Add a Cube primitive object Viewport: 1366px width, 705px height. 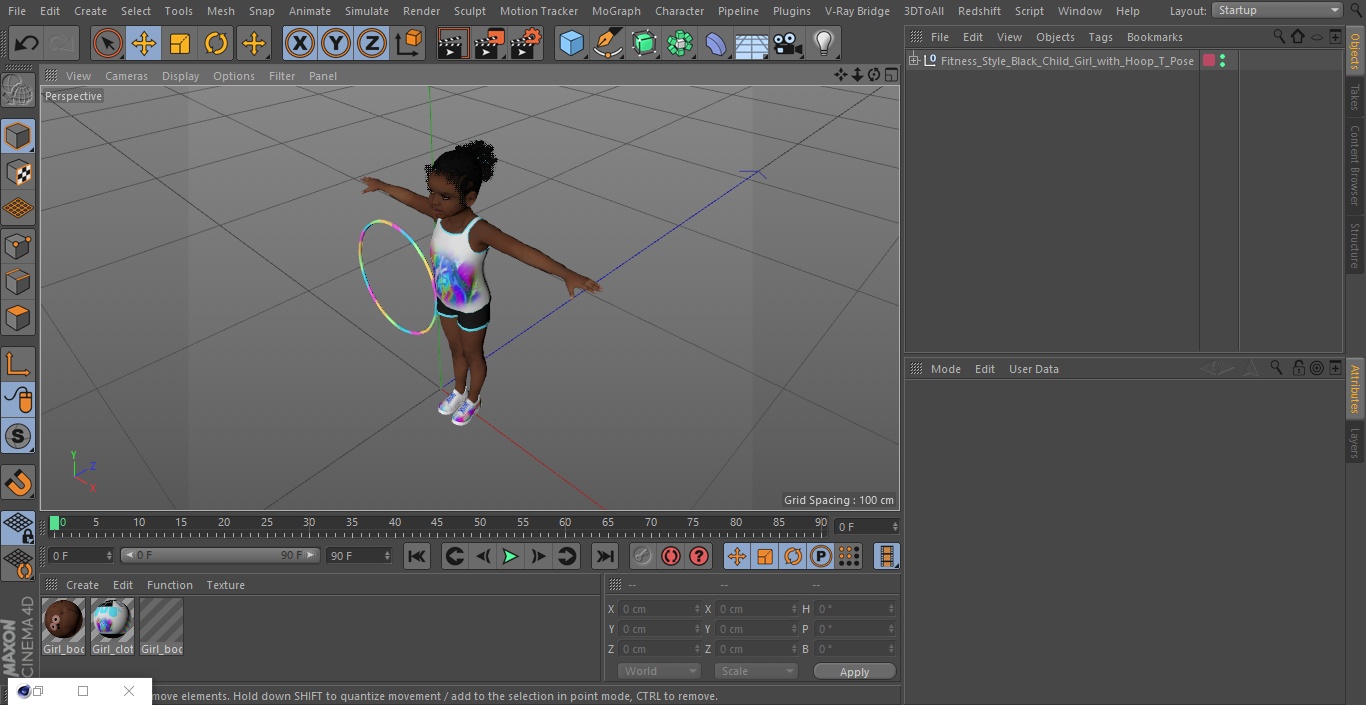[571, 43]
